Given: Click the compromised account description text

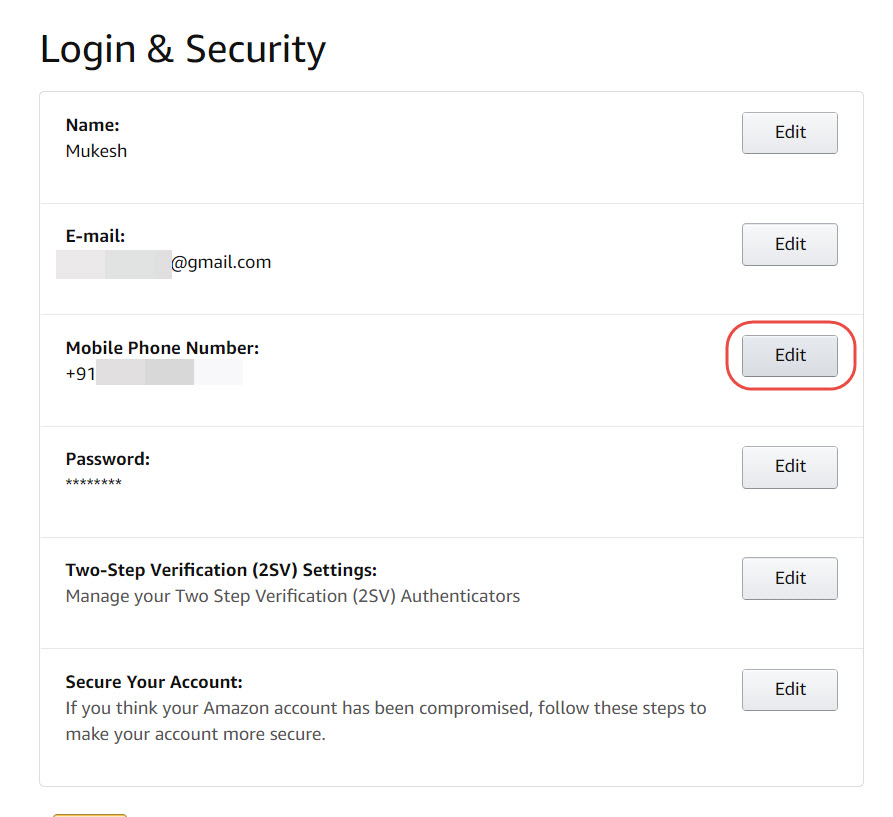Looking at the screenshot, I should pos(385,720).
